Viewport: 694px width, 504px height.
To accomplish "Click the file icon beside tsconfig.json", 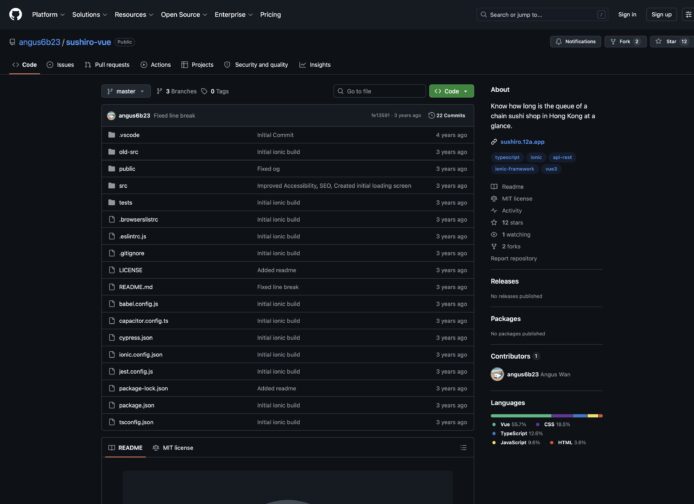I will click(112, 422).
